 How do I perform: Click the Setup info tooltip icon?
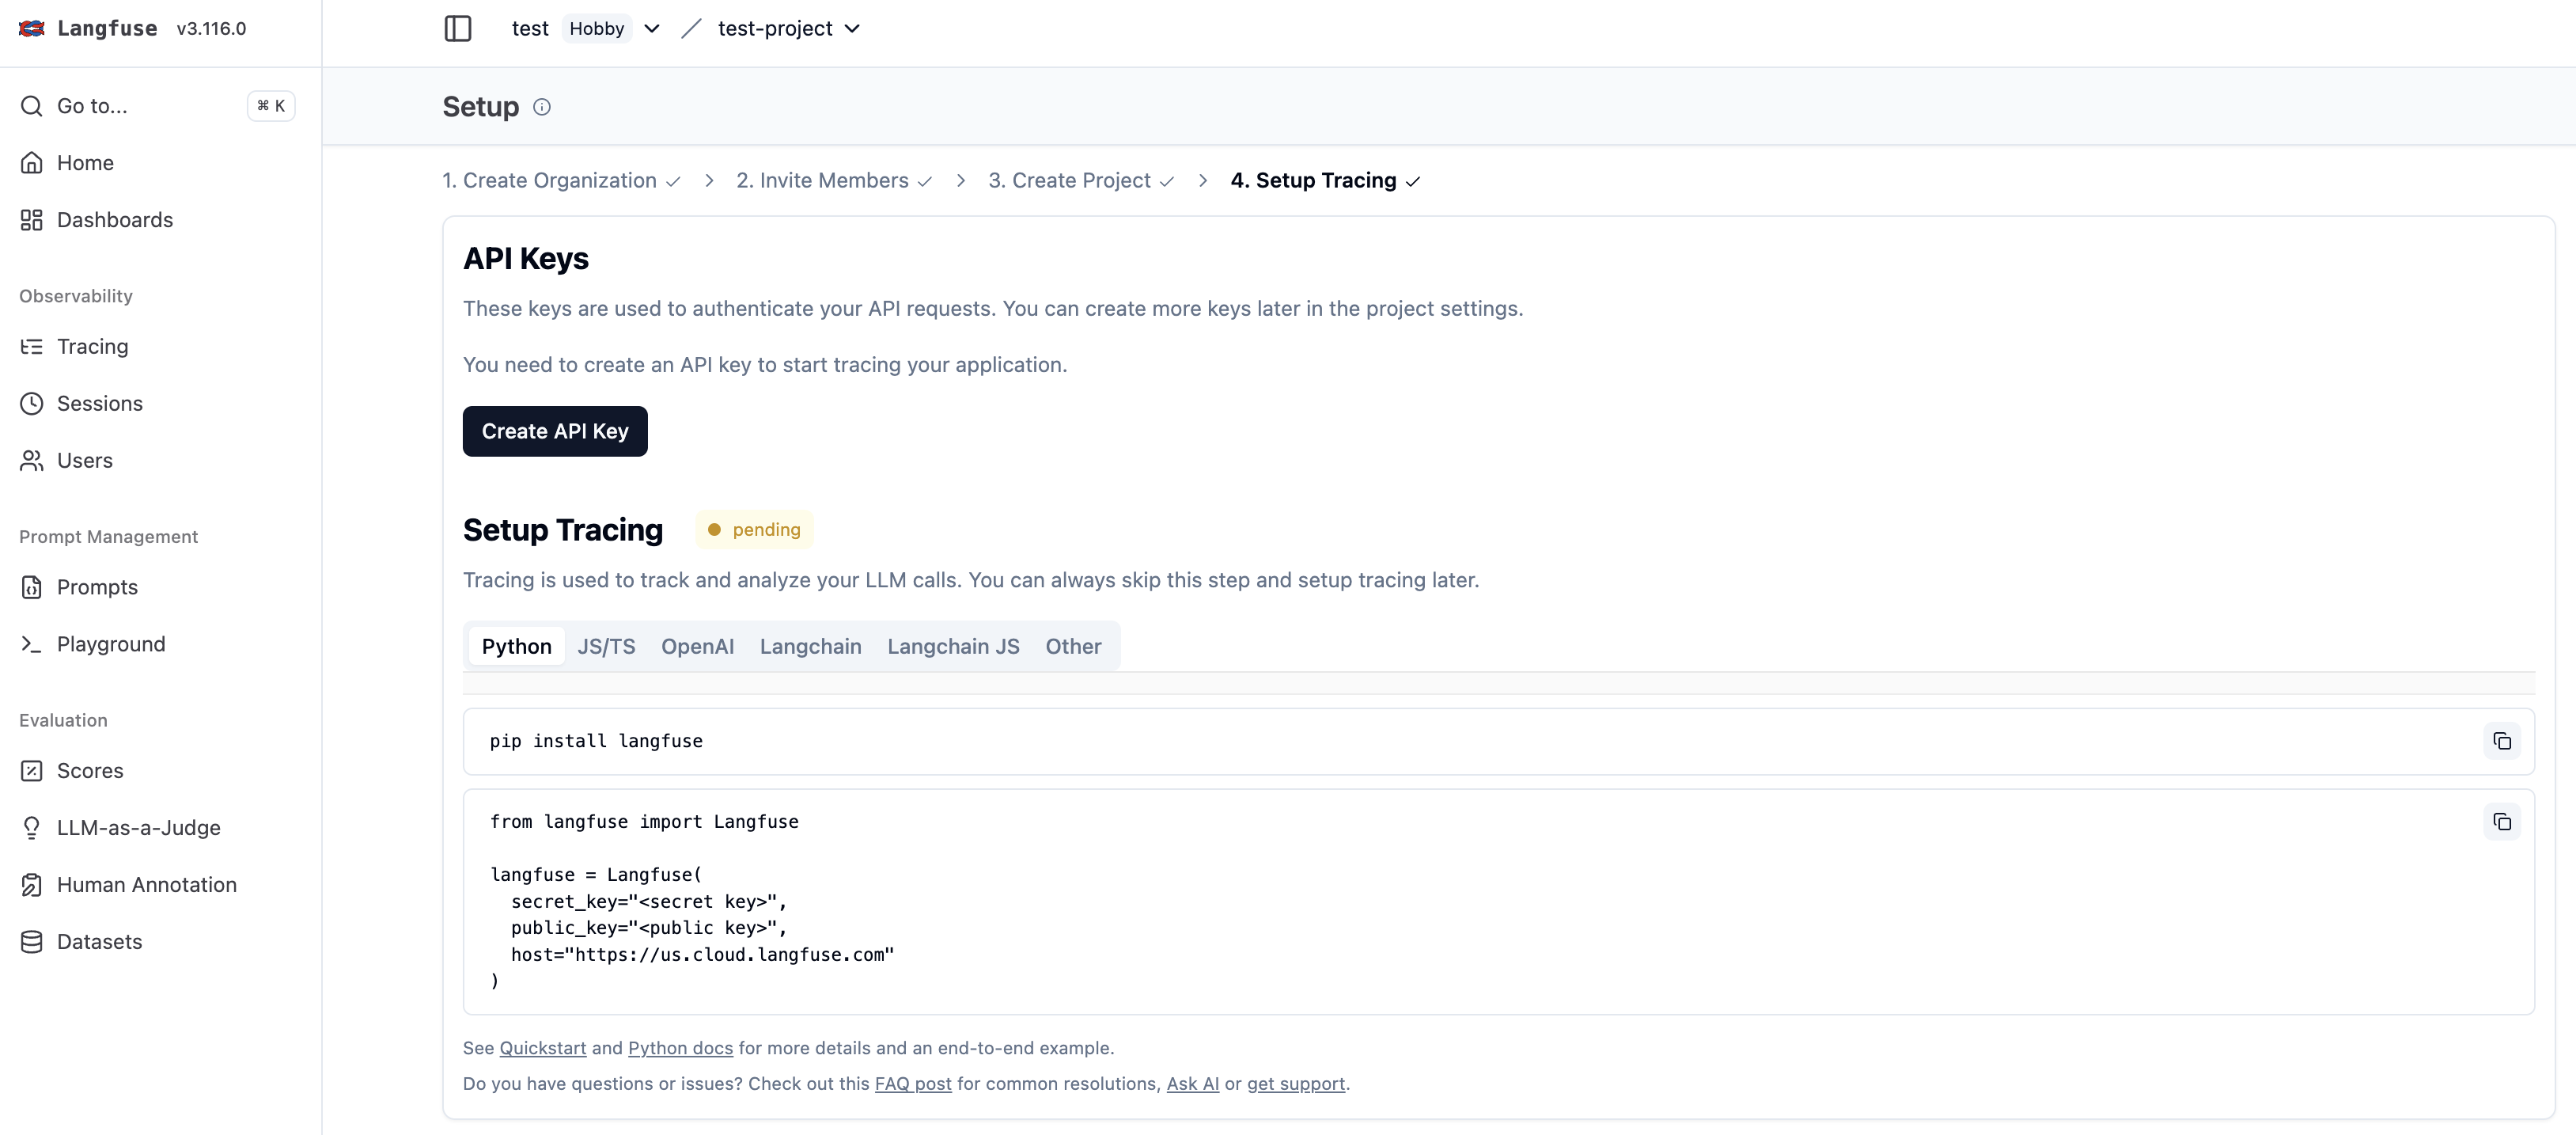tap(541, 107)
